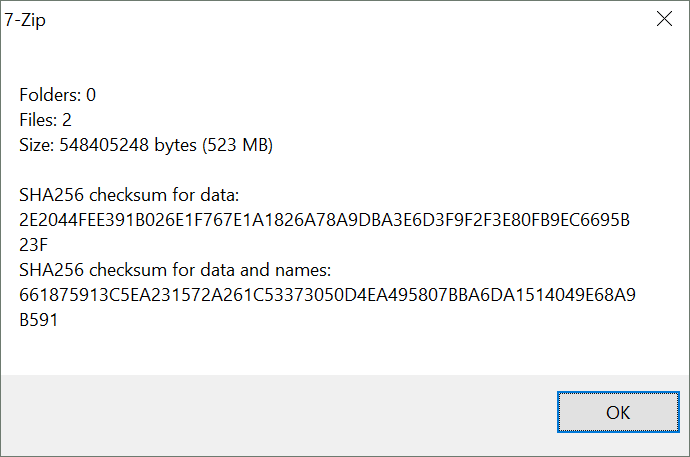Click the empty title bar area

(343, 19)
